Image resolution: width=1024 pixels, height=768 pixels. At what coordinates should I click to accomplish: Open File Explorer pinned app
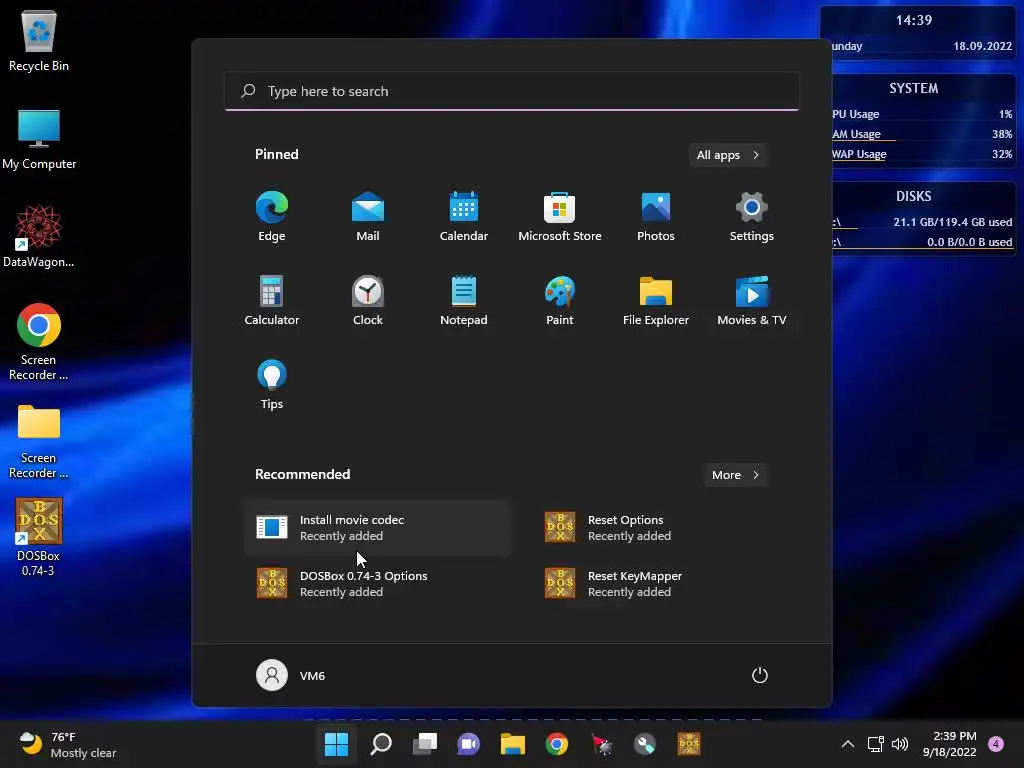point(656,300)
